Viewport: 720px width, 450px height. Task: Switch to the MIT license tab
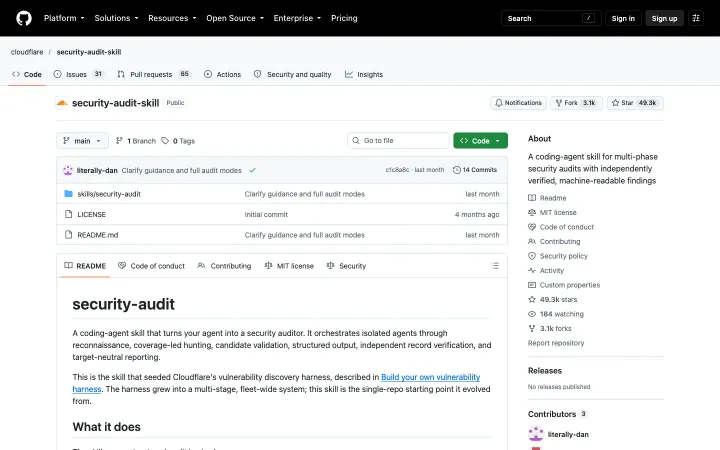pos(289,266)
